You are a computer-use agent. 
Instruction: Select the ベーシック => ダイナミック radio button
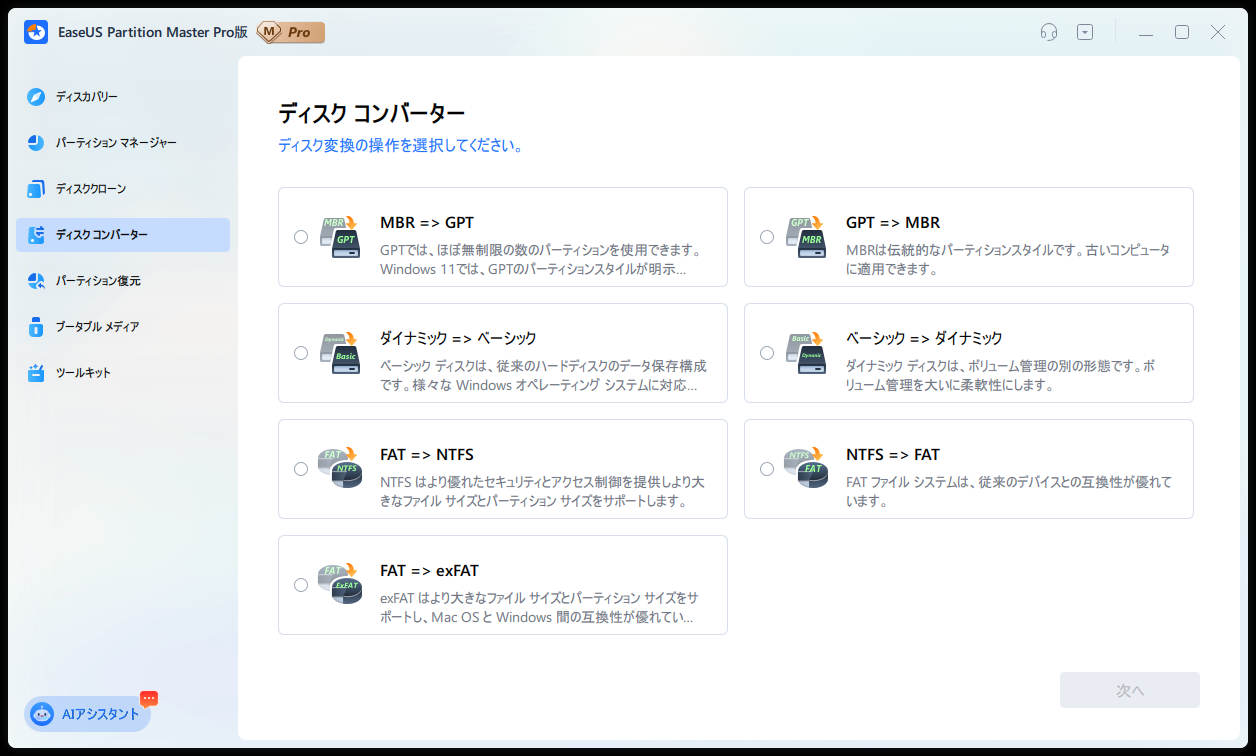coord(767,353)
